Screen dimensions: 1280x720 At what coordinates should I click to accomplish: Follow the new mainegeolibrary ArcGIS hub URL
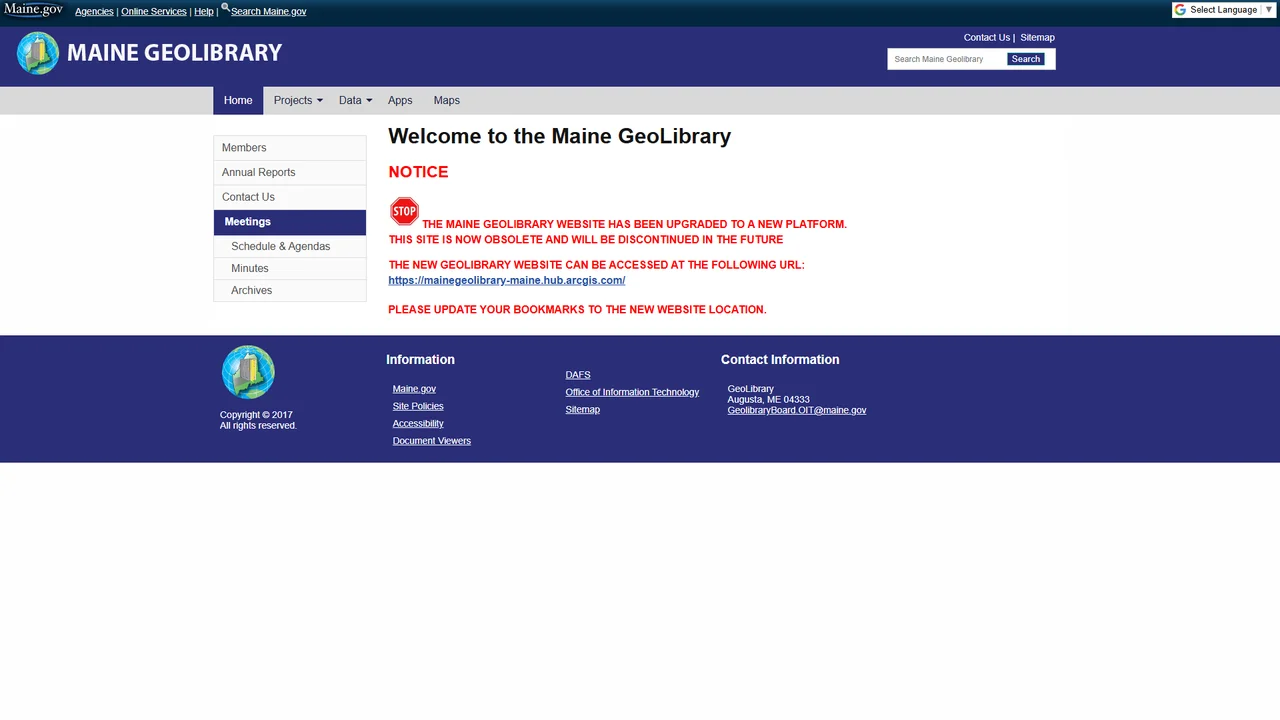(x=507, y=280)
